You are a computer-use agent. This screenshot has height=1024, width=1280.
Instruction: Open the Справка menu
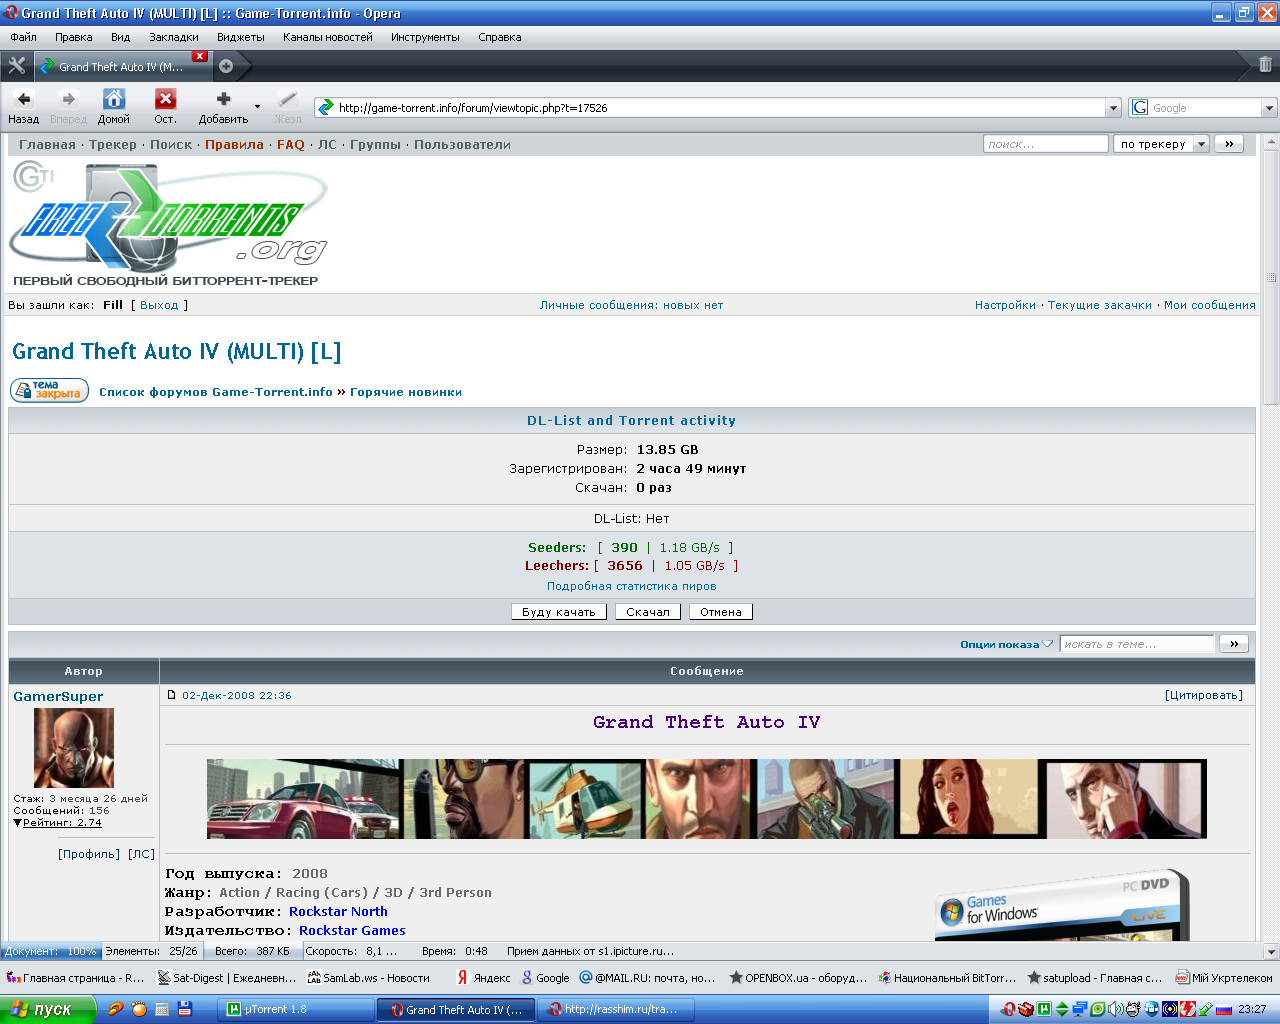point(500,37)
